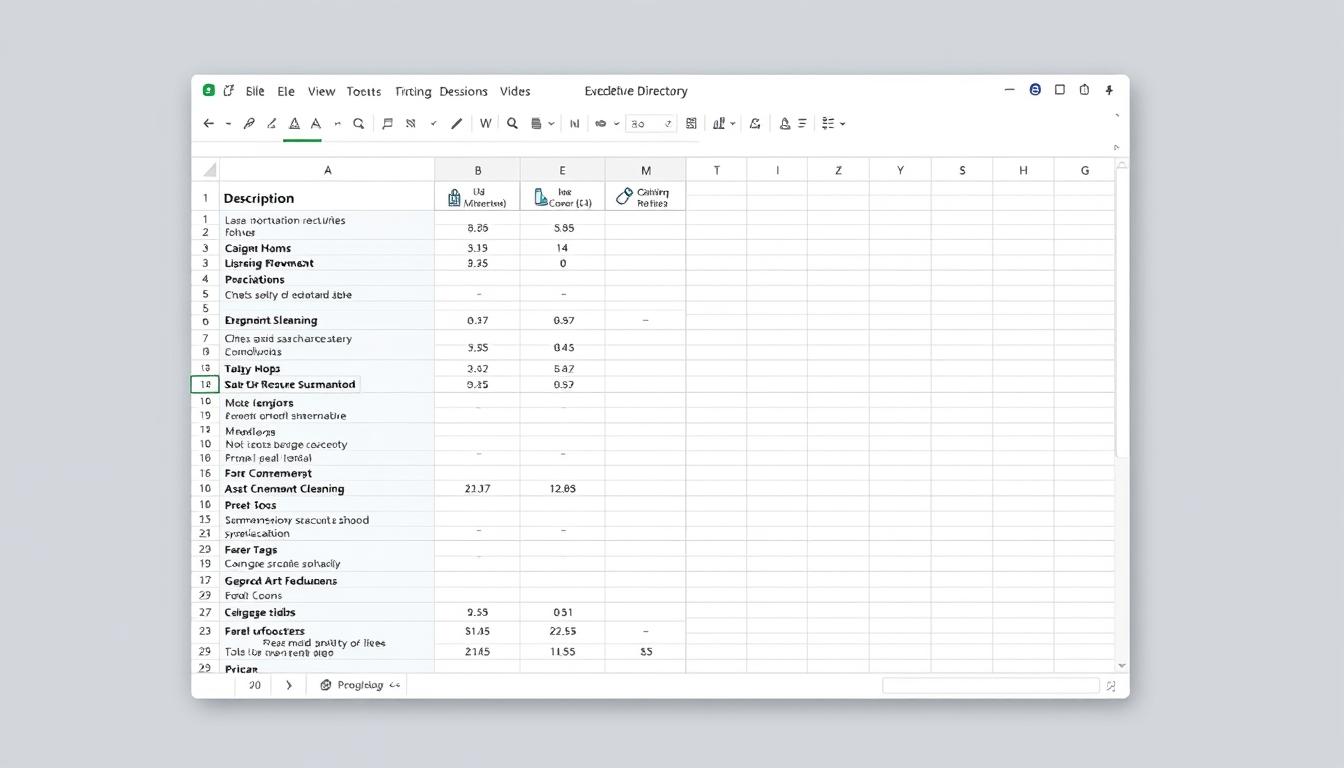Click the W icon in toolbar
1344x768 pixels.
tap(485, 124)
